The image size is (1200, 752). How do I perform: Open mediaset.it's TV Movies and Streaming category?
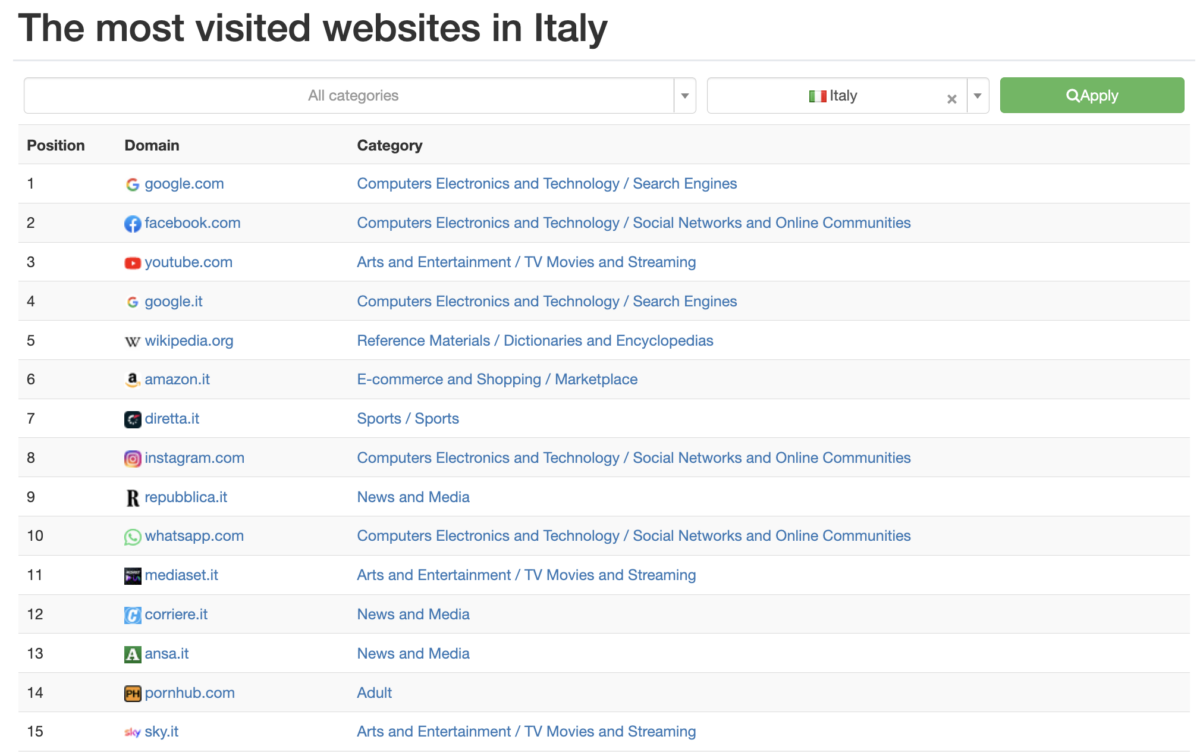click(526, 575)
